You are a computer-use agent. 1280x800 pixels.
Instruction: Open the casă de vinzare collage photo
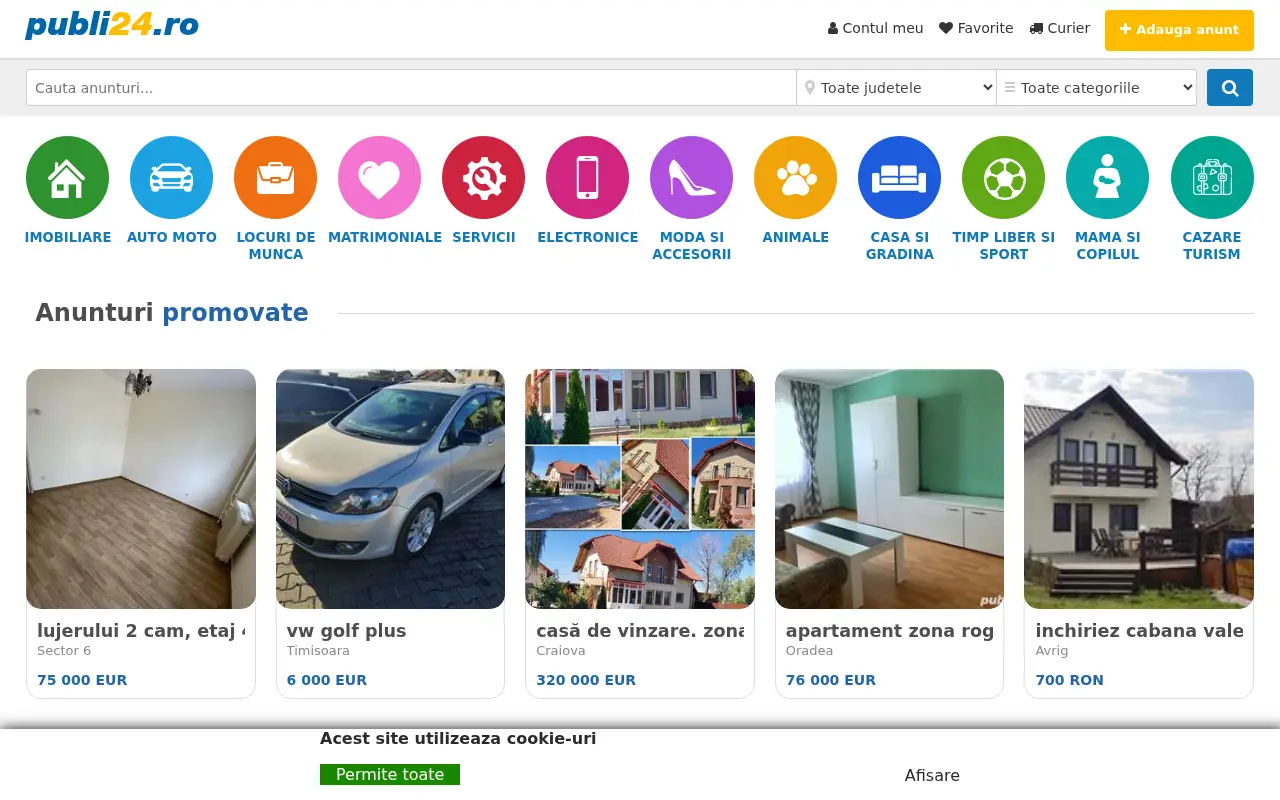[x=640, y=489]
